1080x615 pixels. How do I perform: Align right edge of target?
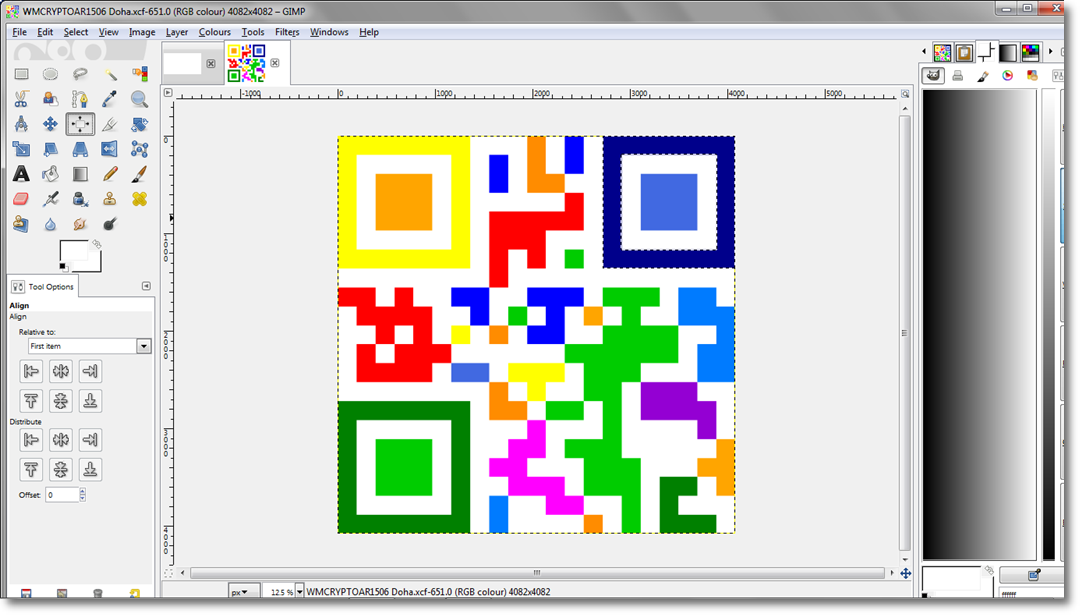90,371
